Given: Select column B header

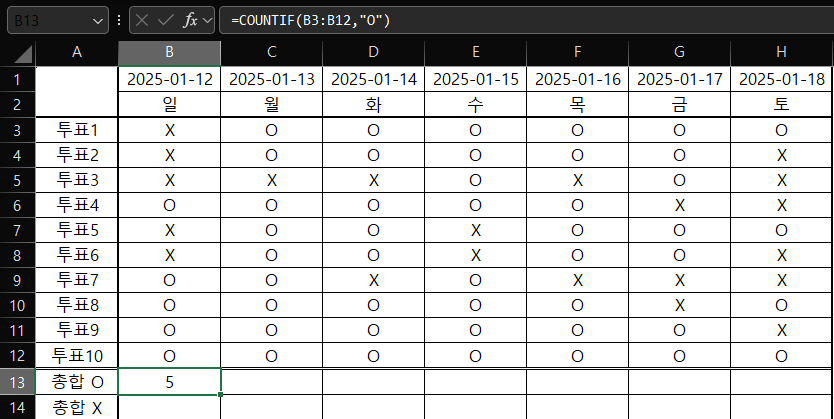Looking at the screenshot, I should click(x=169, y=52).
